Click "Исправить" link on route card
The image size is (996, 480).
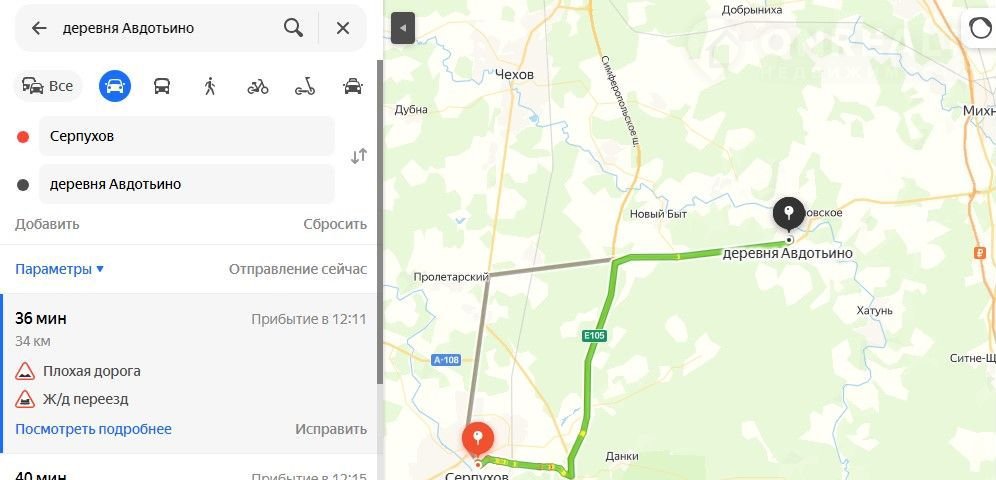click(x=331, y=429)
